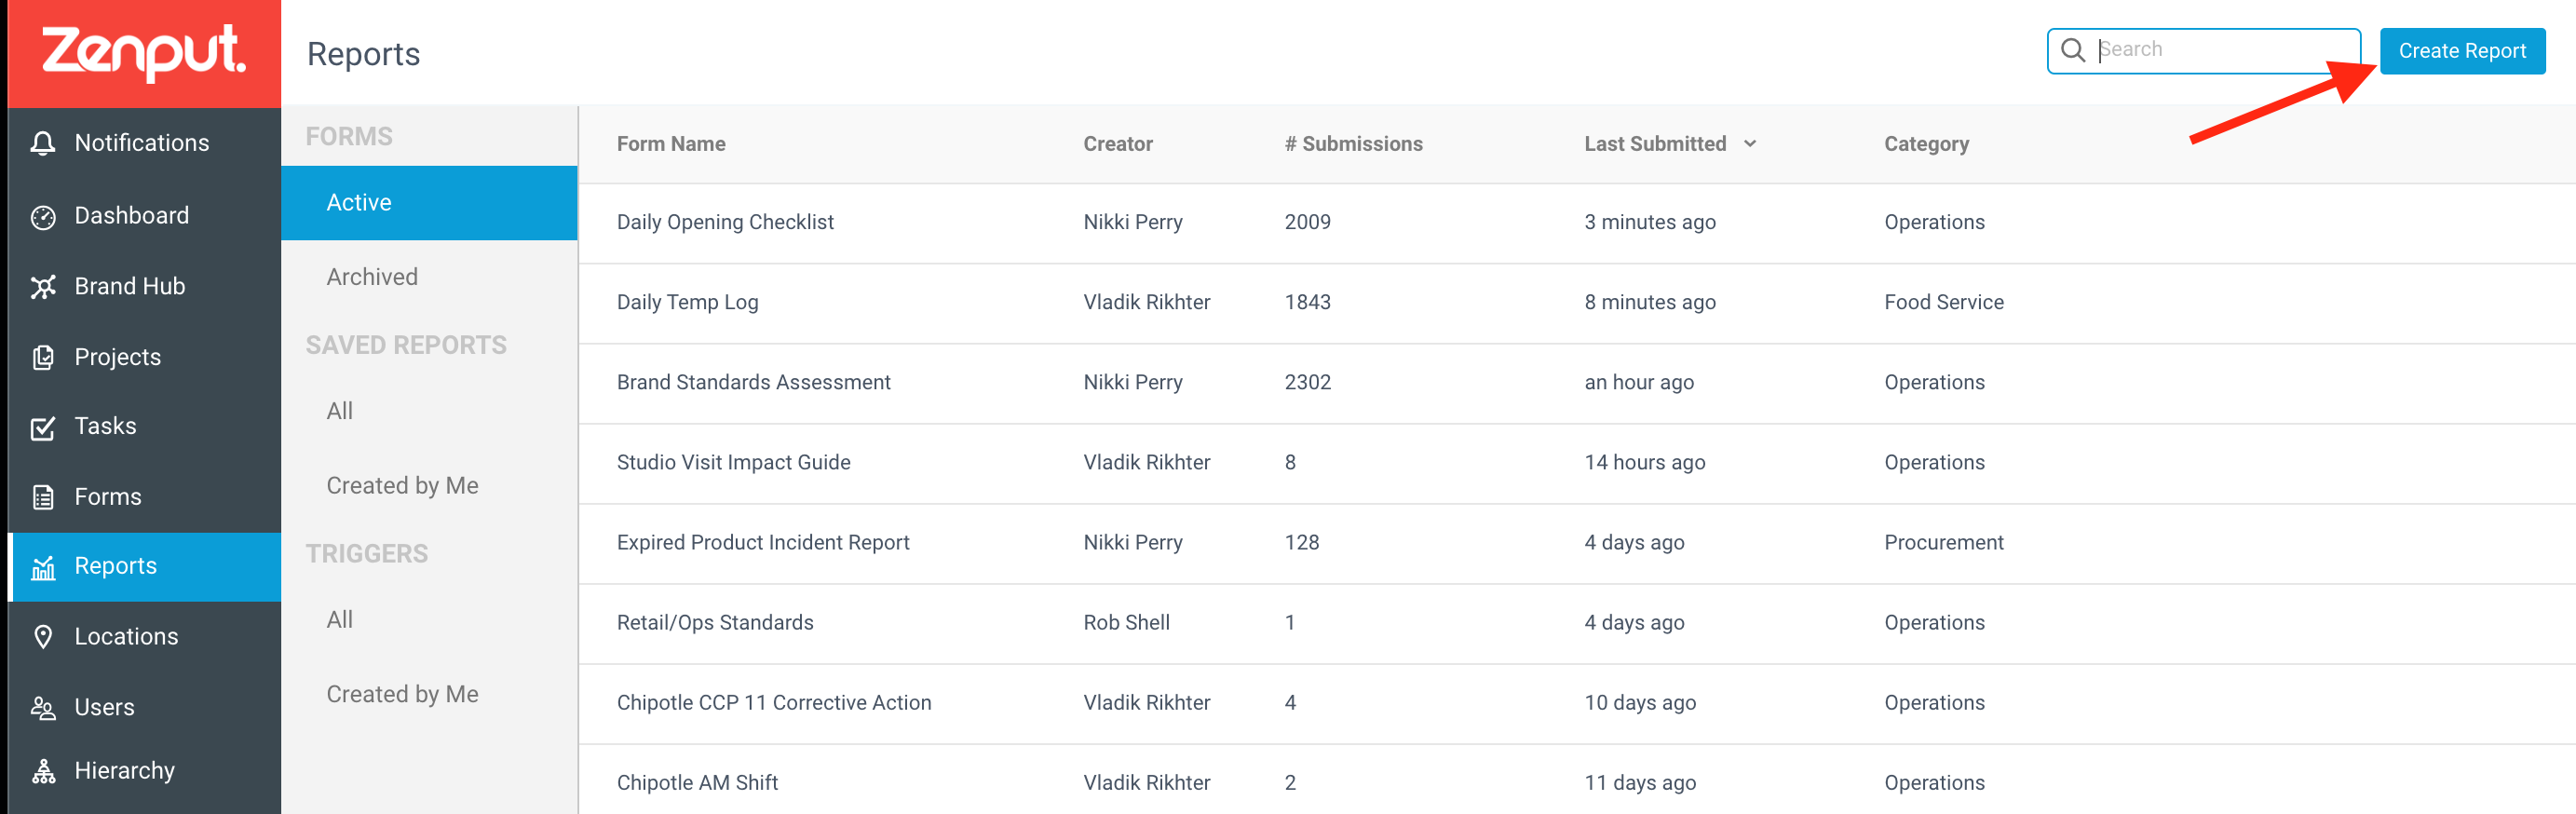Sort by the # Submissions column header
The height and width of the screenshot is (814, 2576).
click(1353, 144)
